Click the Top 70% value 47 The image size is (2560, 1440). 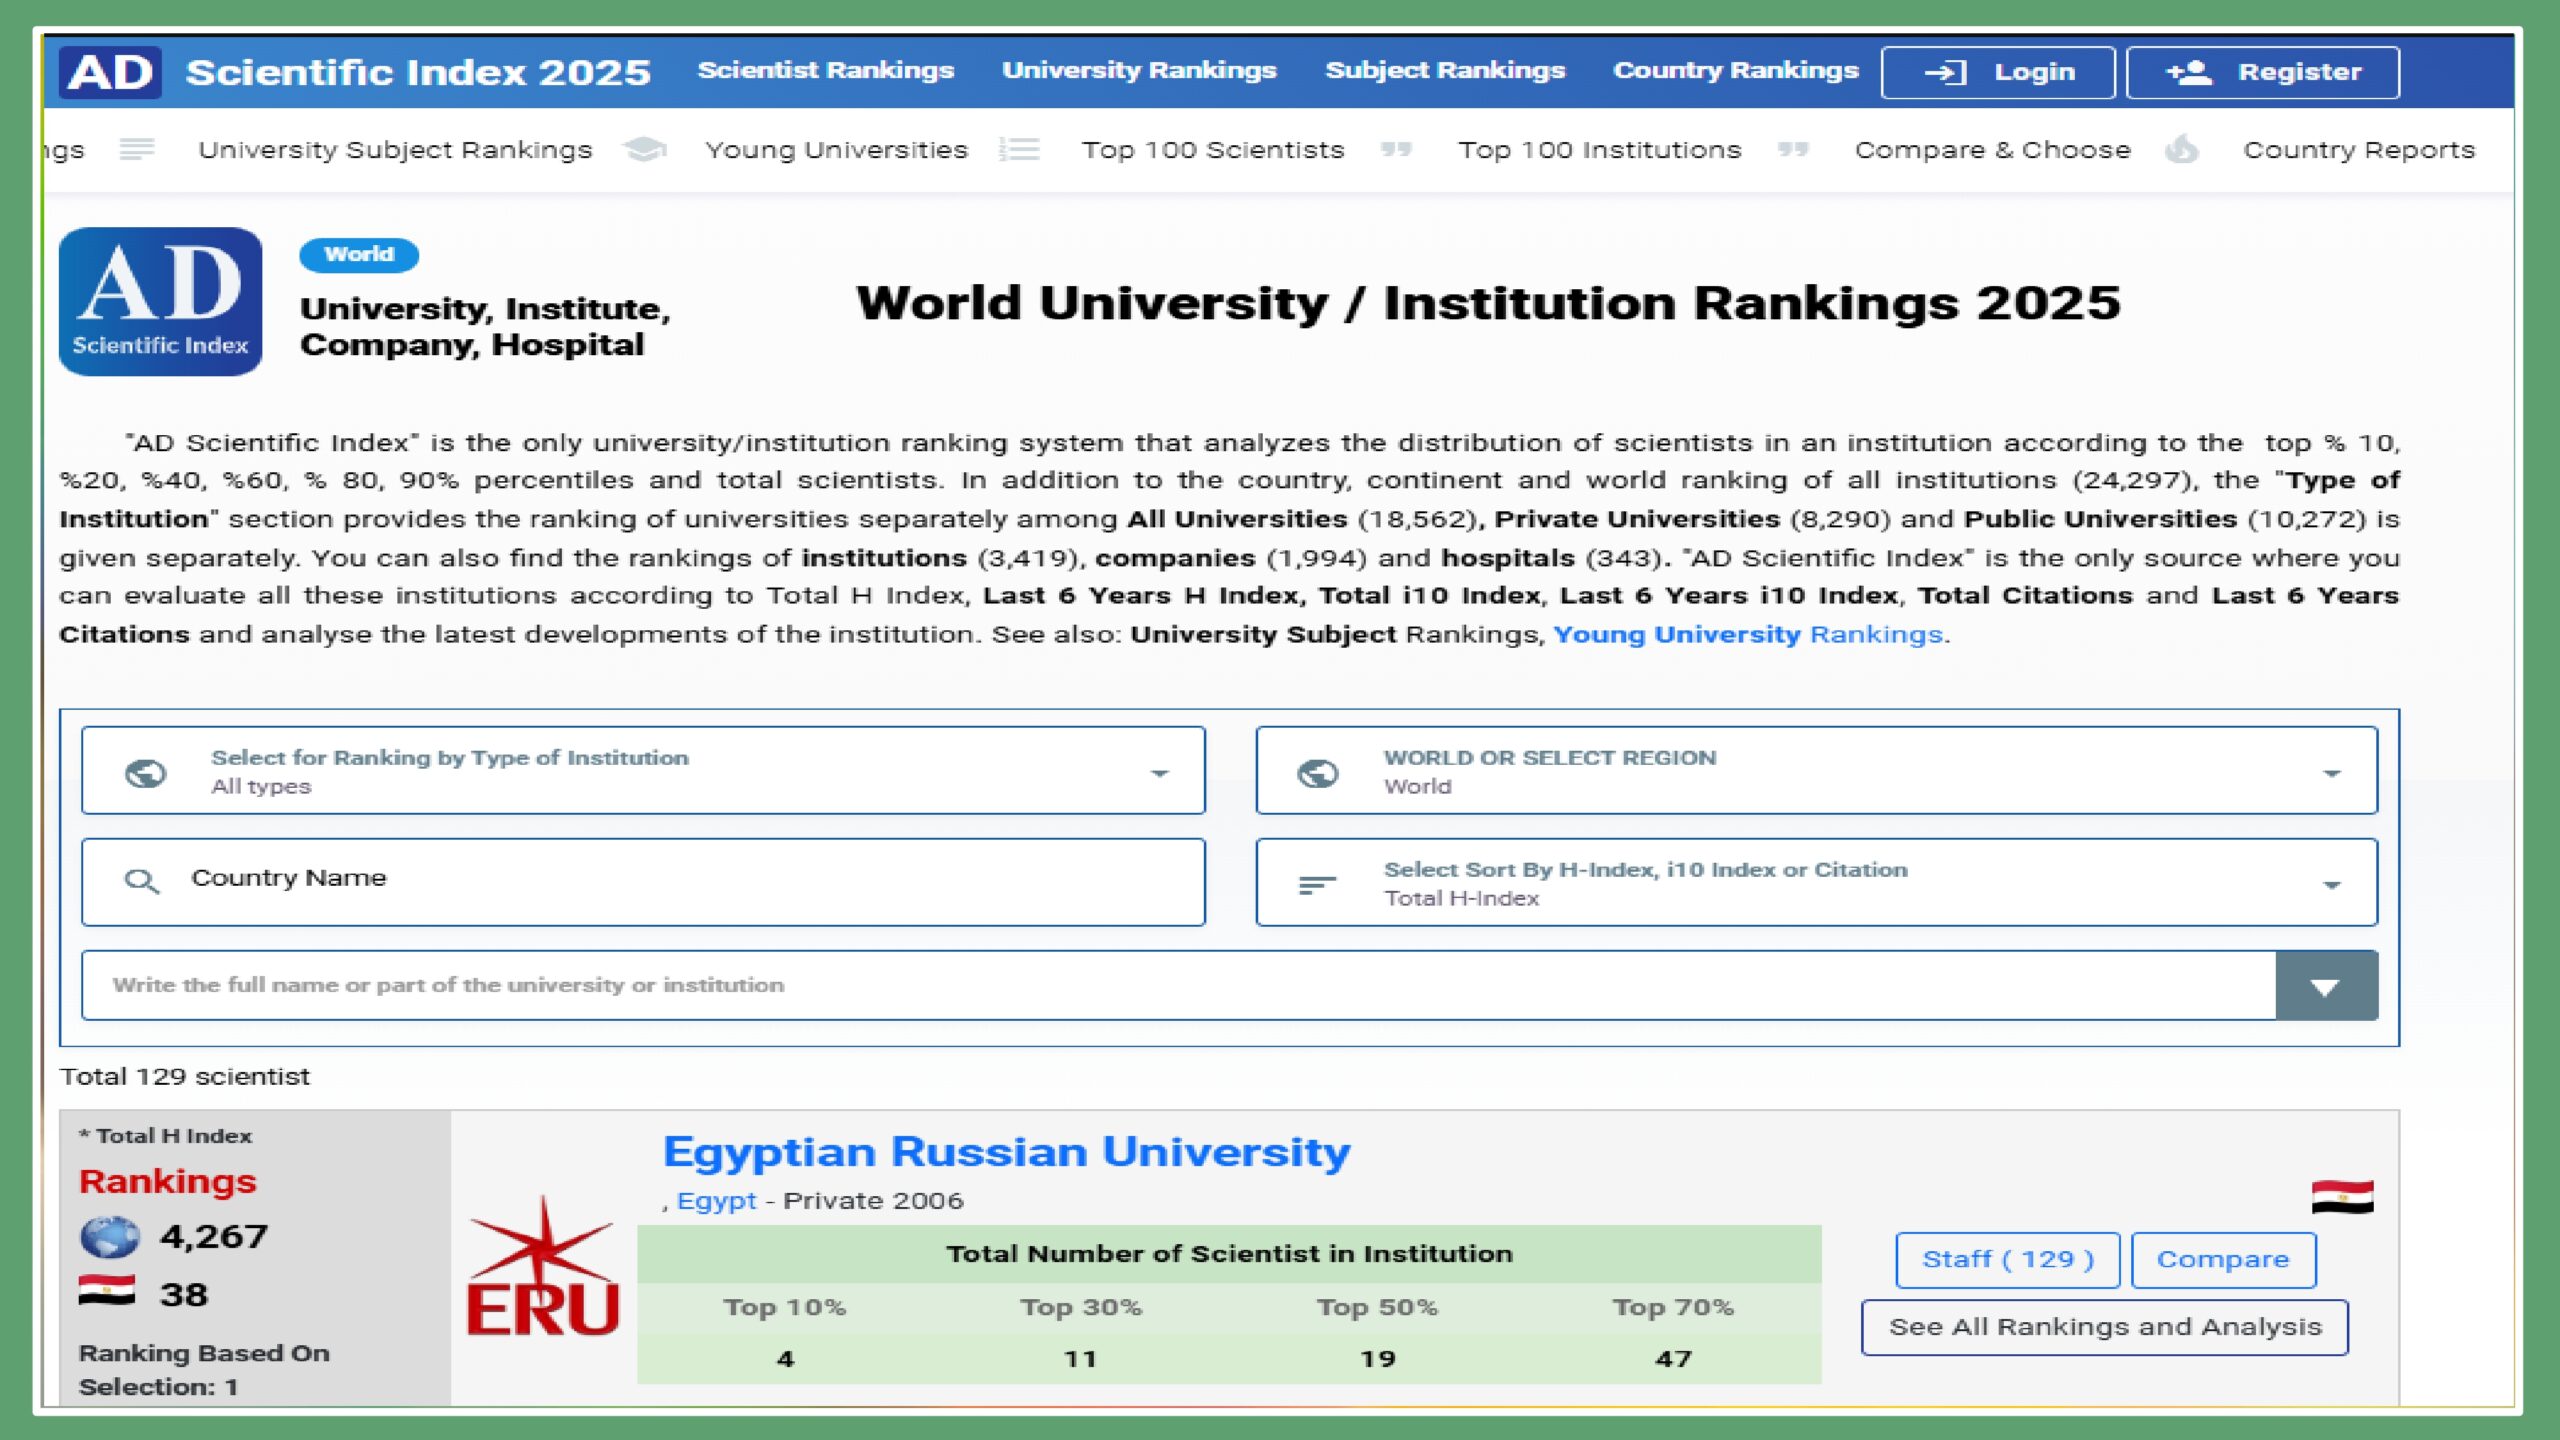coord(1673,1359)
